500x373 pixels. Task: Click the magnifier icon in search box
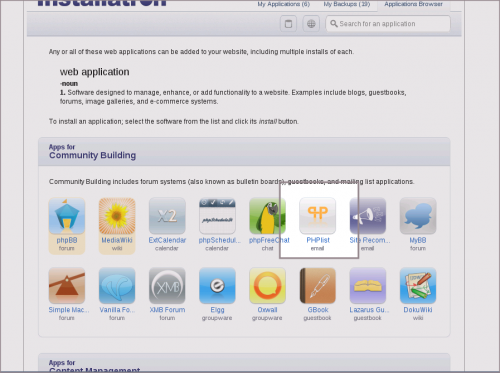[334, 24]
